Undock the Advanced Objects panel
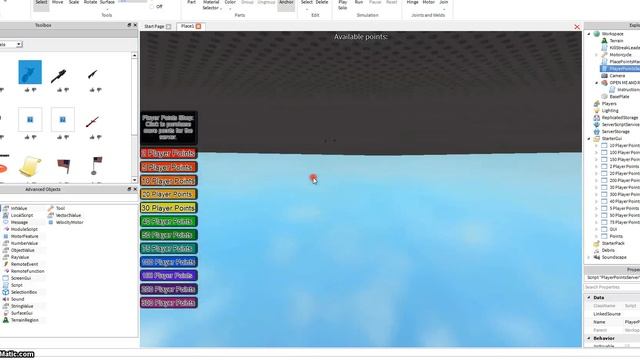The height and width of the screenshot is (360, 640). (129, 189)
